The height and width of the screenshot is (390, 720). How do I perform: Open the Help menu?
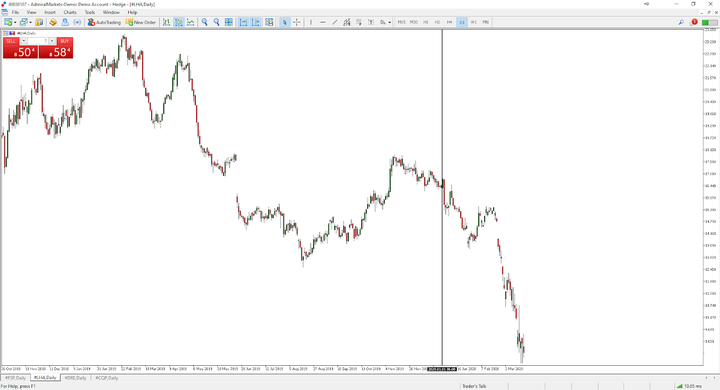(x=132, y=12)
